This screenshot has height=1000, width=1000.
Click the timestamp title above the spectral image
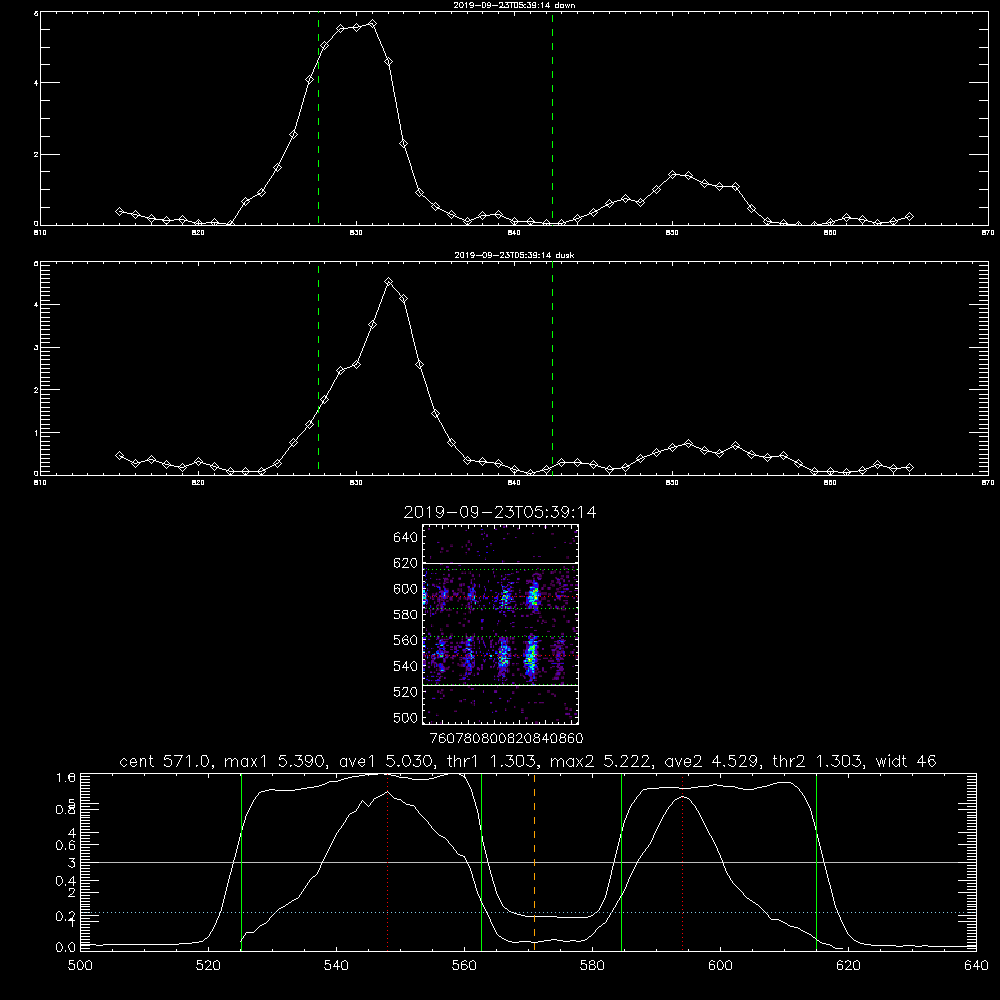[500, 512]
